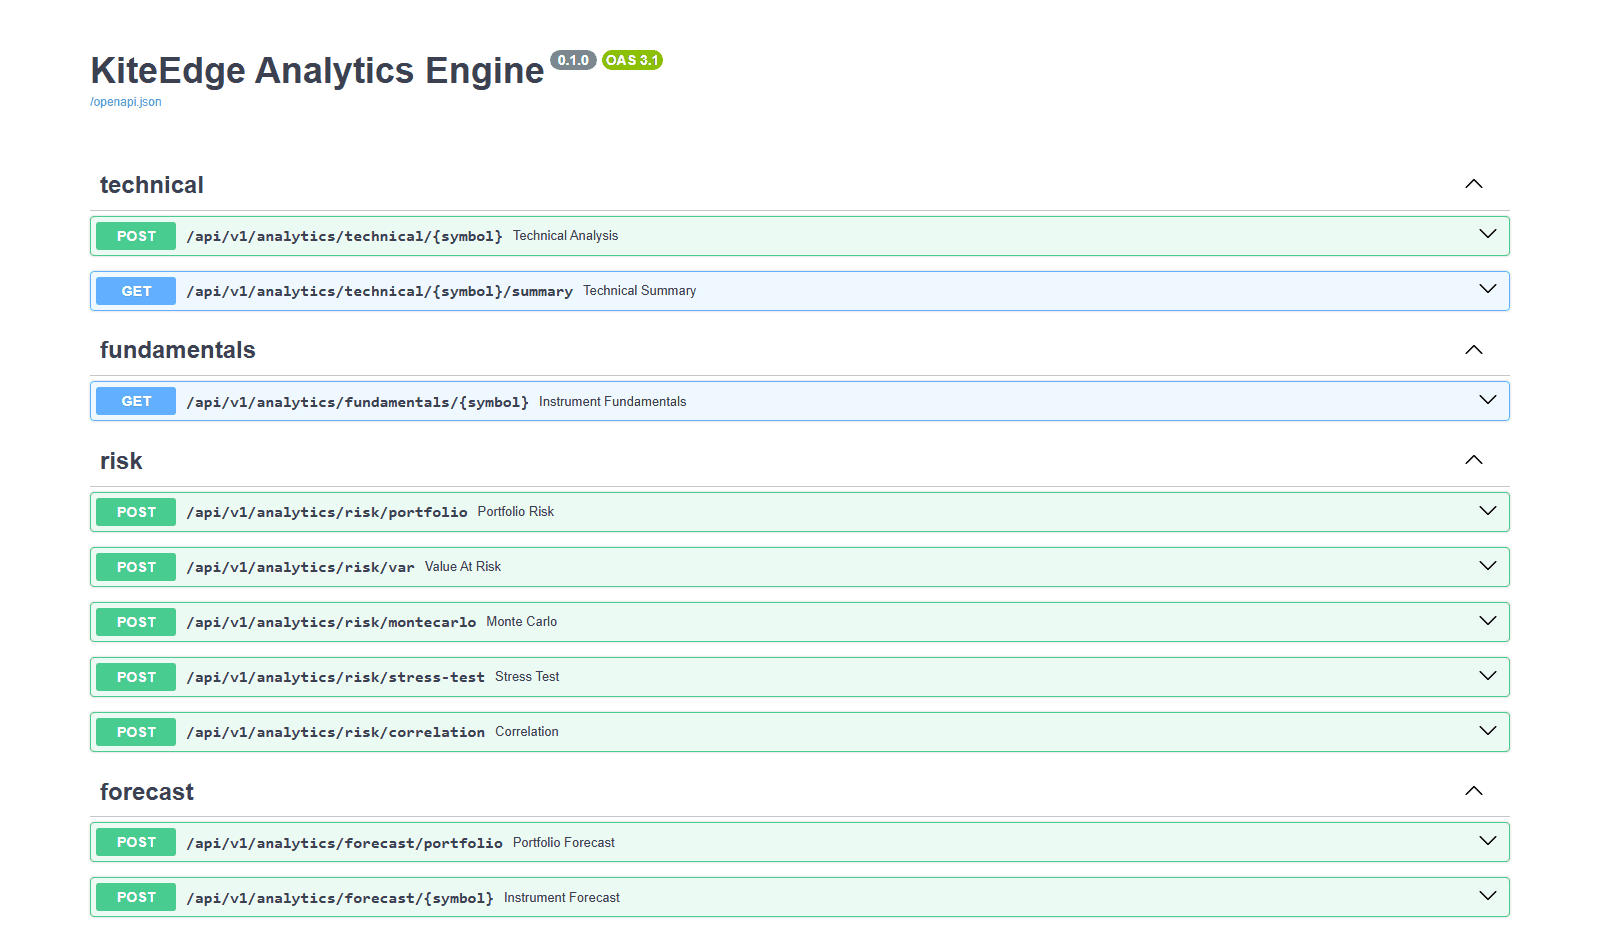
Task: Click the 'Correlation' description text
Action: tap(527, 732)
